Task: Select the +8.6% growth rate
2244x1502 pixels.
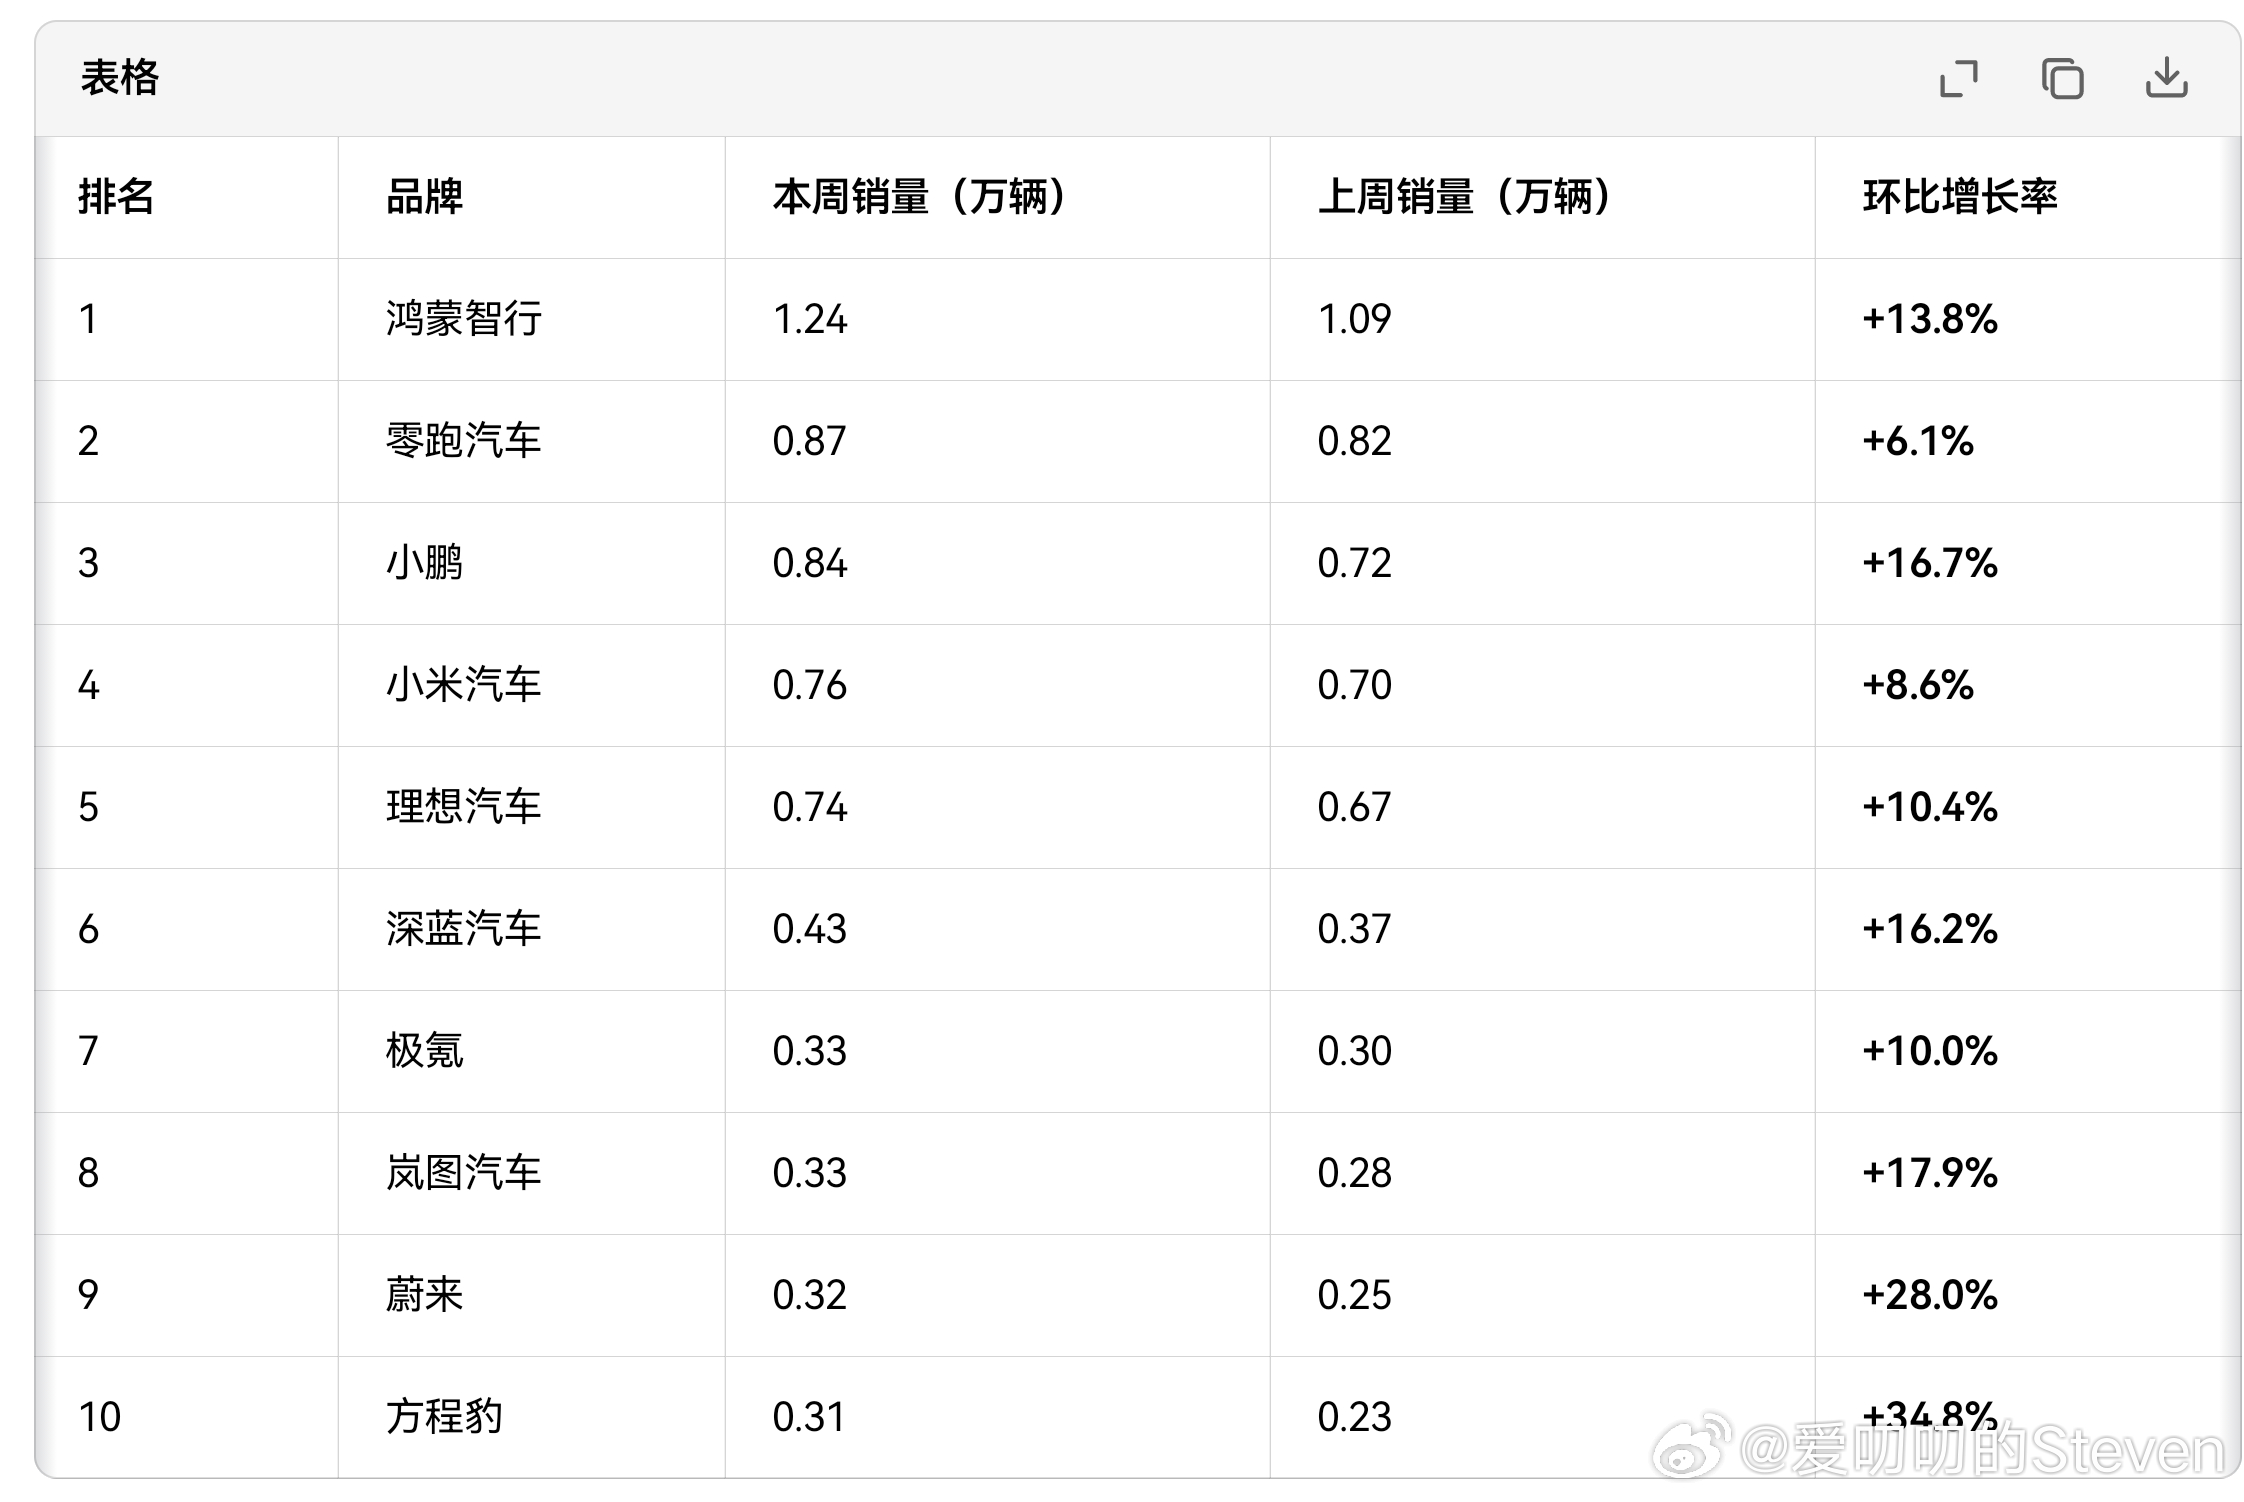Action: pos(1918,685)
